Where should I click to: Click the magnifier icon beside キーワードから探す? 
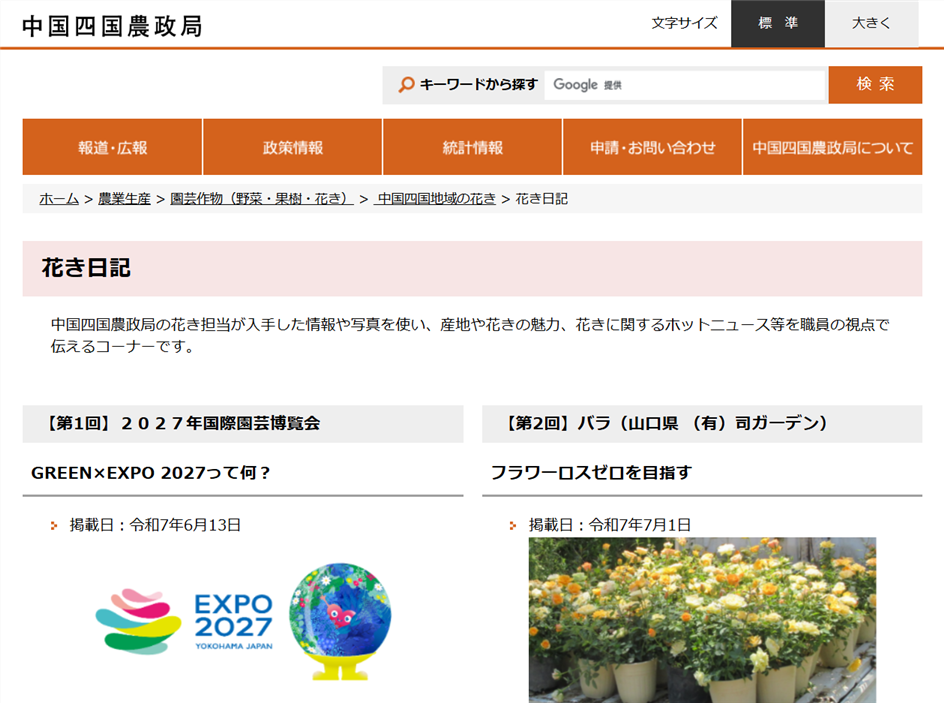point(406,85)
